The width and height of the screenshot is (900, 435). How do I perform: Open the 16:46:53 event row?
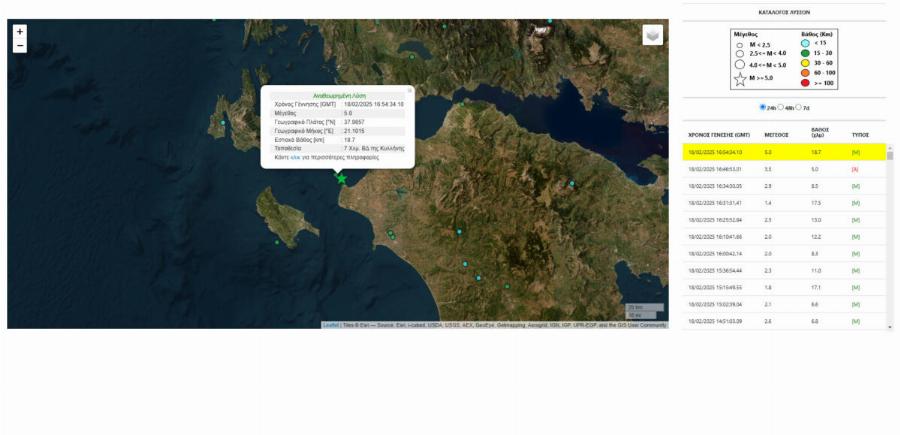click(x=784, y=169)
